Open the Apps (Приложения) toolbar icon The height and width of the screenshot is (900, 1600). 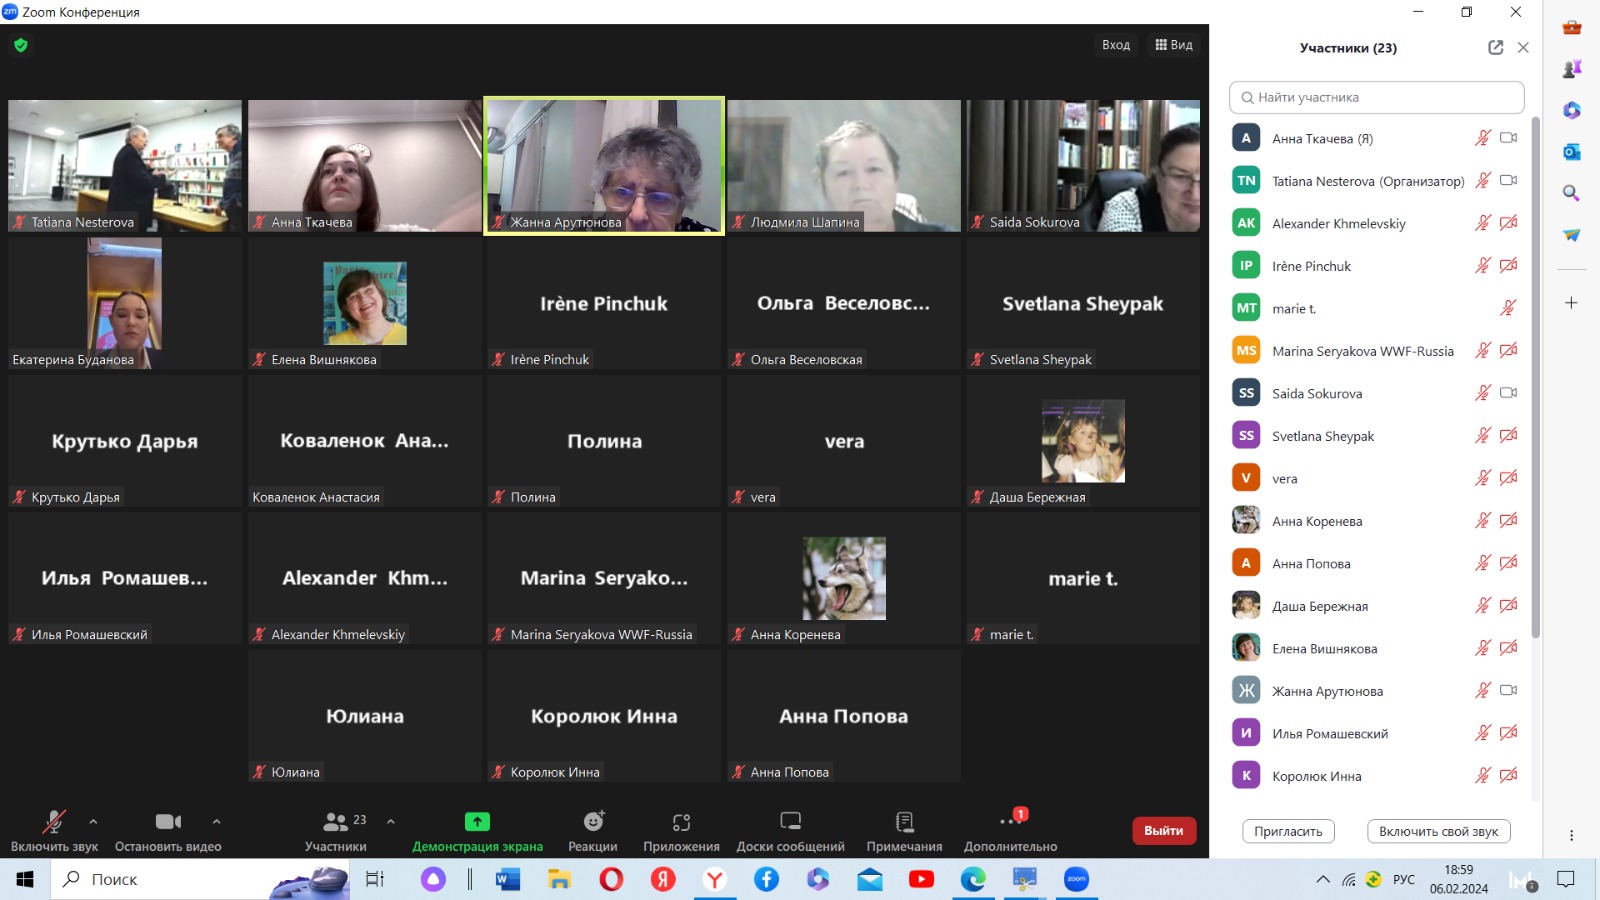681,822
